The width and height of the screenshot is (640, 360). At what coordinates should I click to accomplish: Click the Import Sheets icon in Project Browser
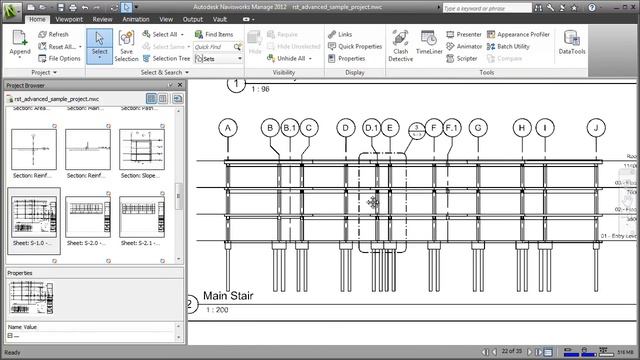[178, 99]
